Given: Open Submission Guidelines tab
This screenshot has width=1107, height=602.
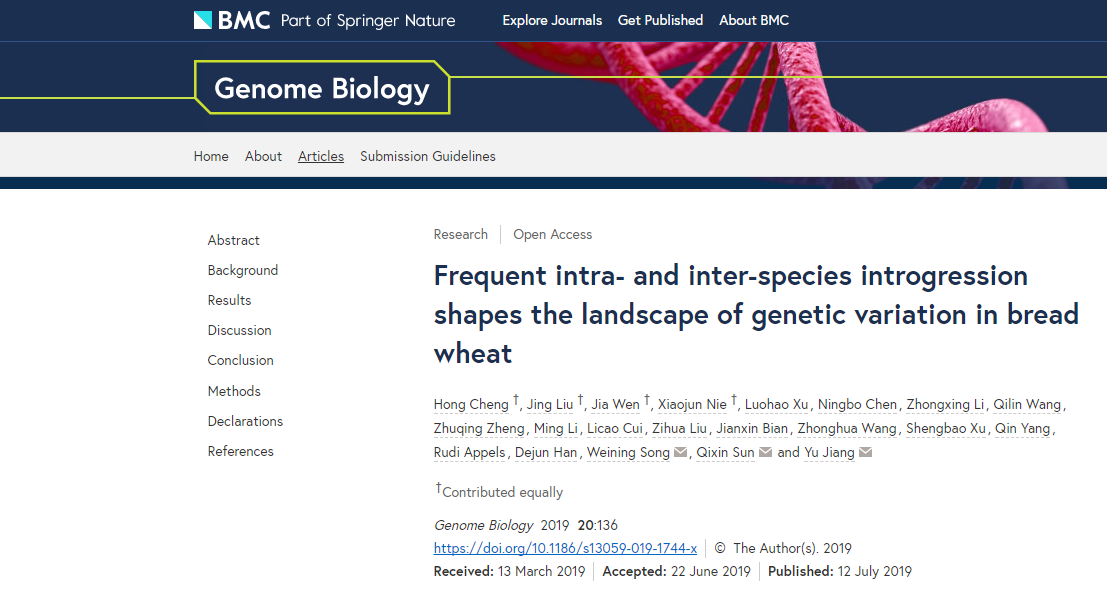Looking at the screenshot, I should pyautogui.click(x=428, y=156).
